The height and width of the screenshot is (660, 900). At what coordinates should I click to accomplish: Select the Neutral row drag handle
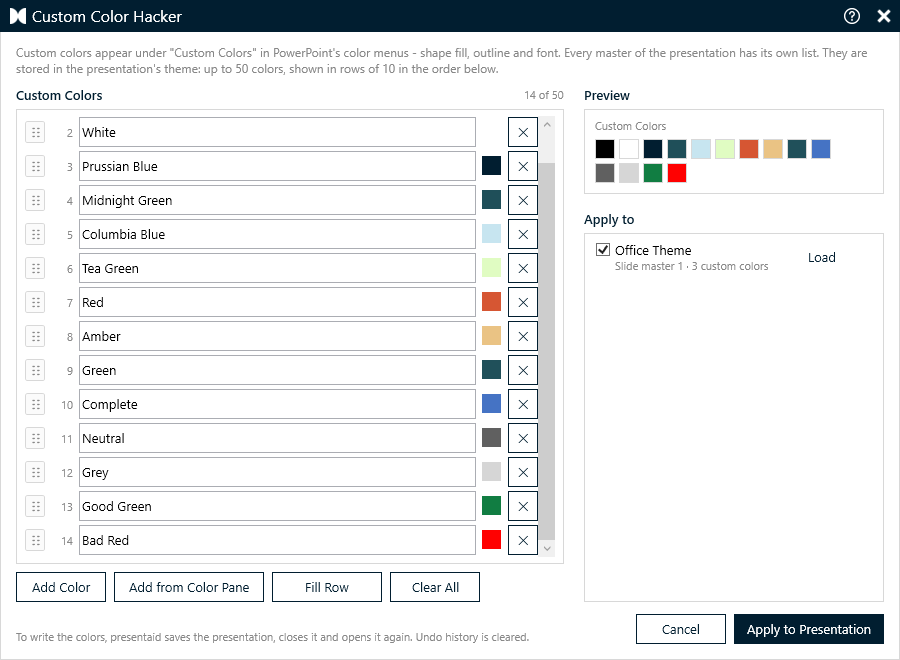pos(36,438)
